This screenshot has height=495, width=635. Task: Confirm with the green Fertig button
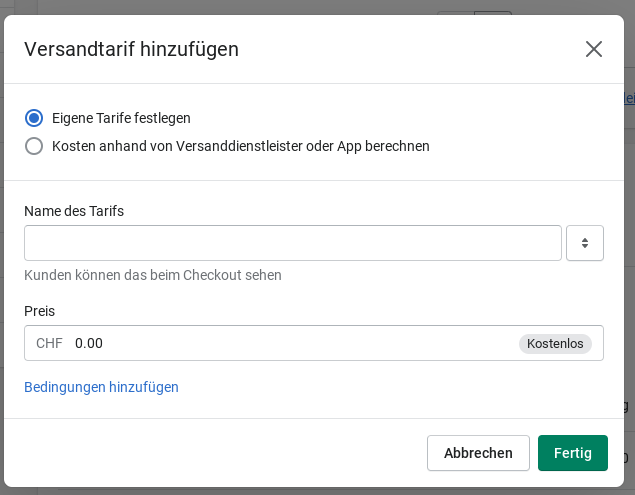(573, 453)
